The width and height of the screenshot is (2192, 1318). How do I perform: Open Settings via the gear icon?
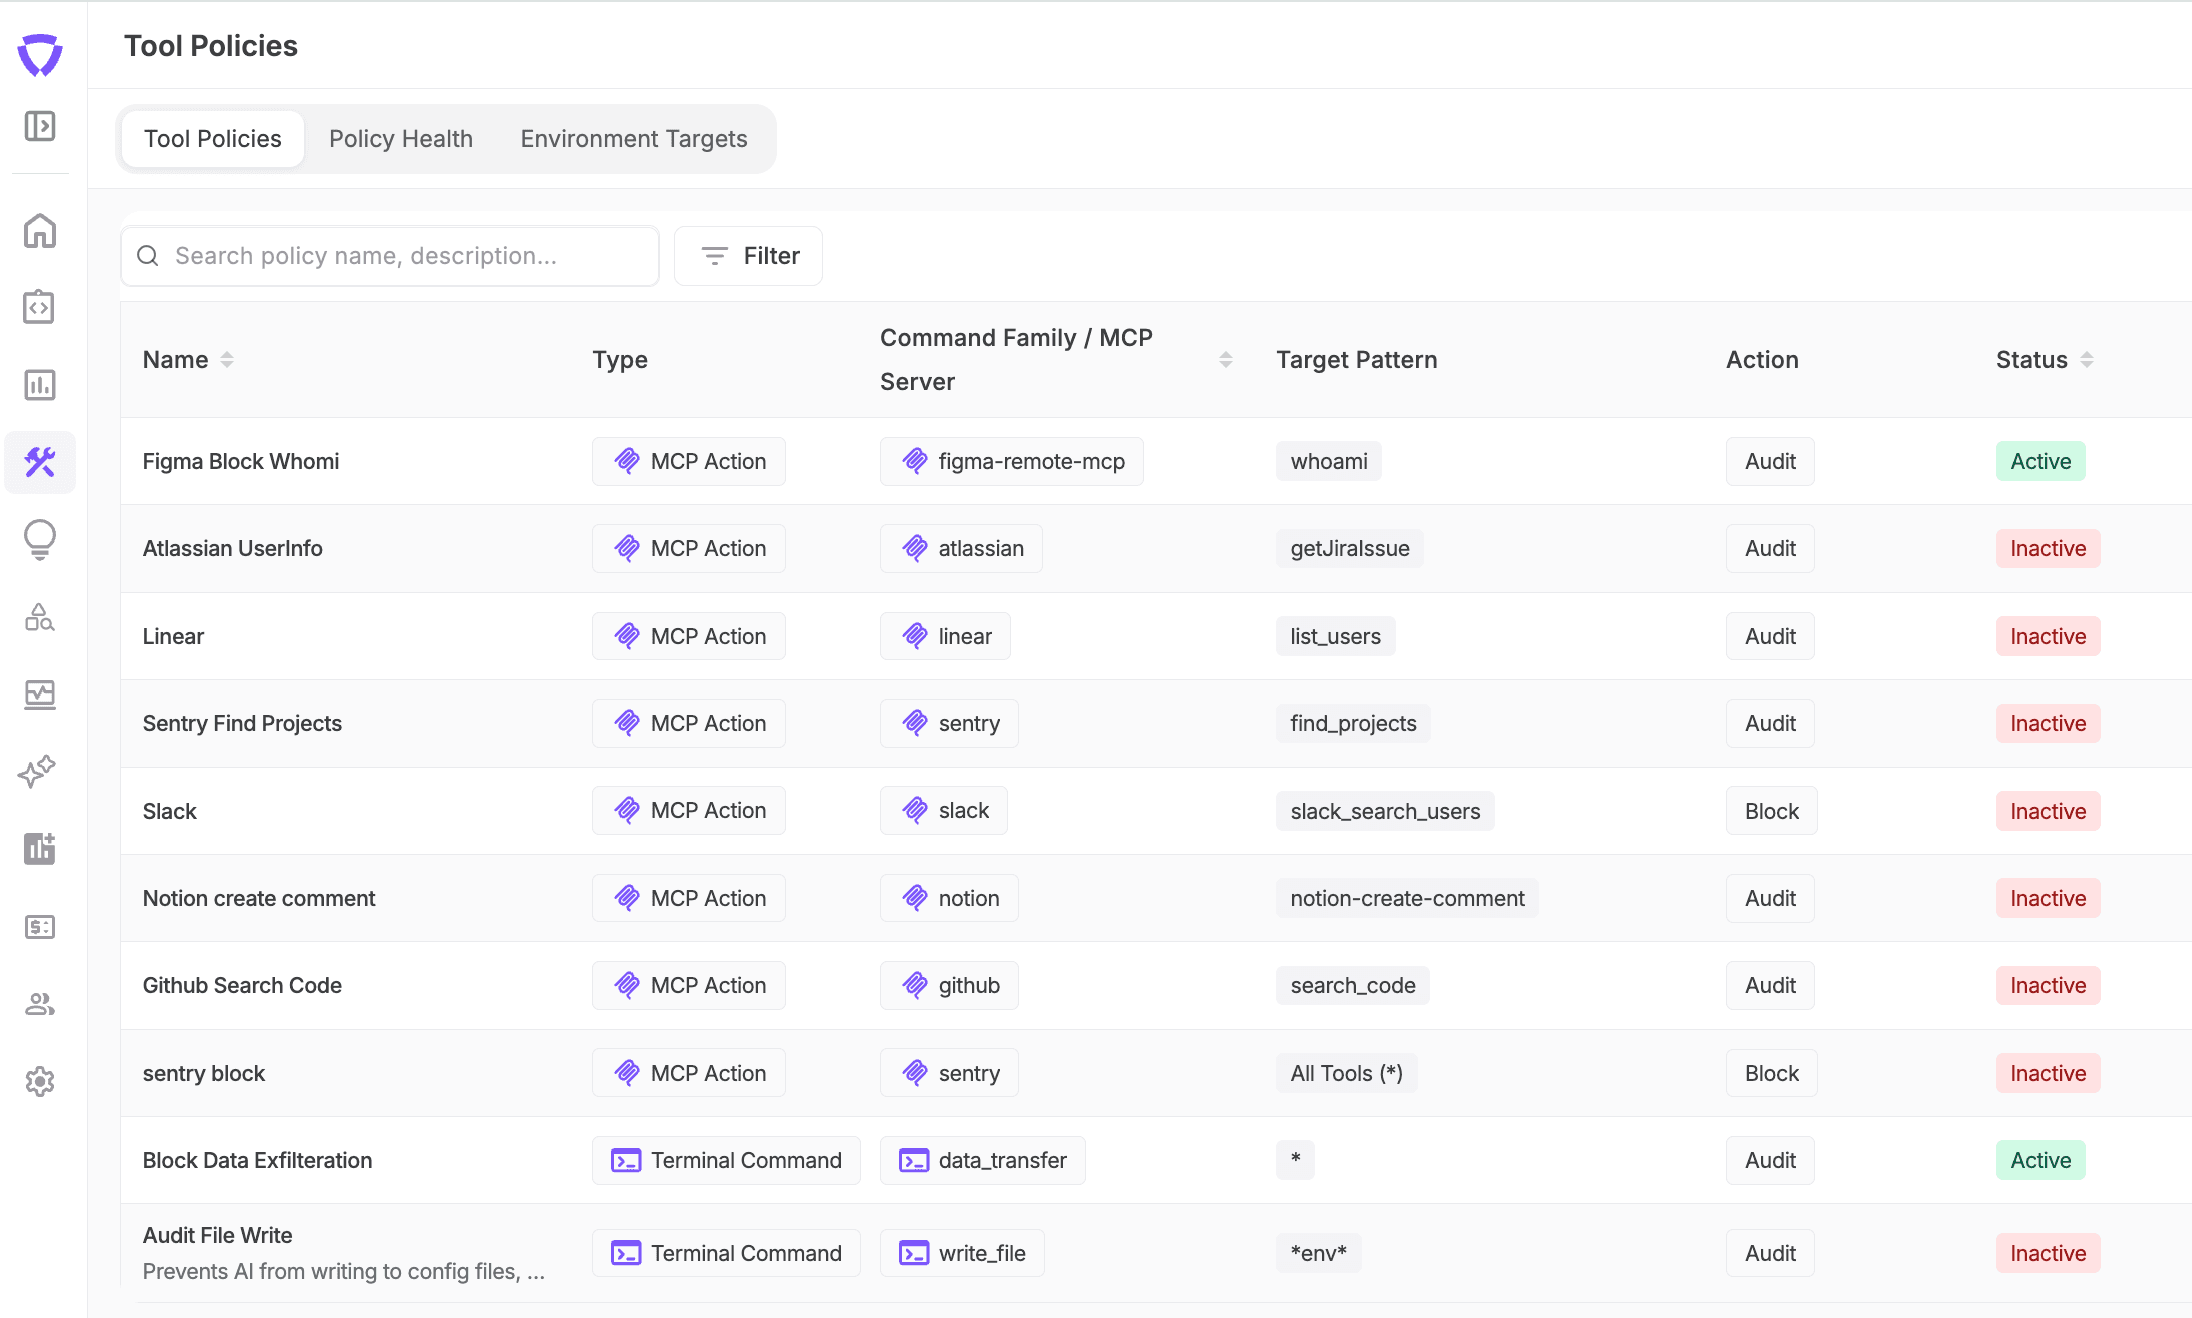[x=40, y=1082]
